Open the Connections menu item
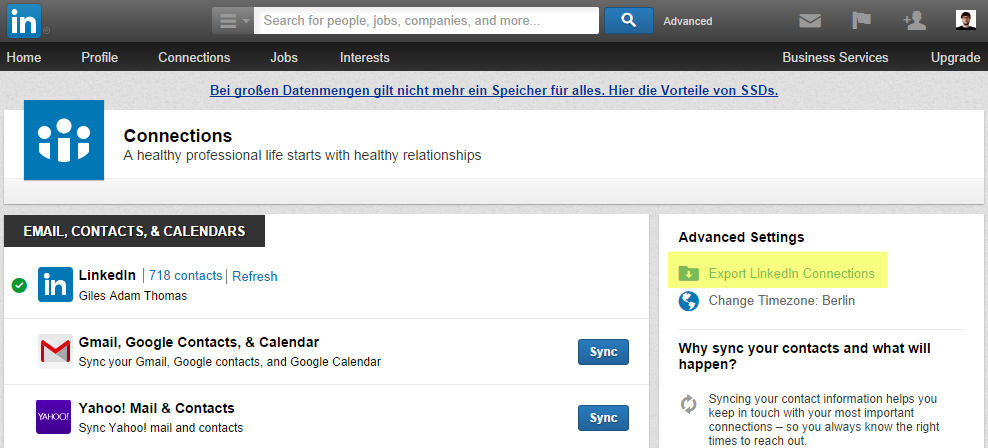988x448 pixels. tap(194, 57)
